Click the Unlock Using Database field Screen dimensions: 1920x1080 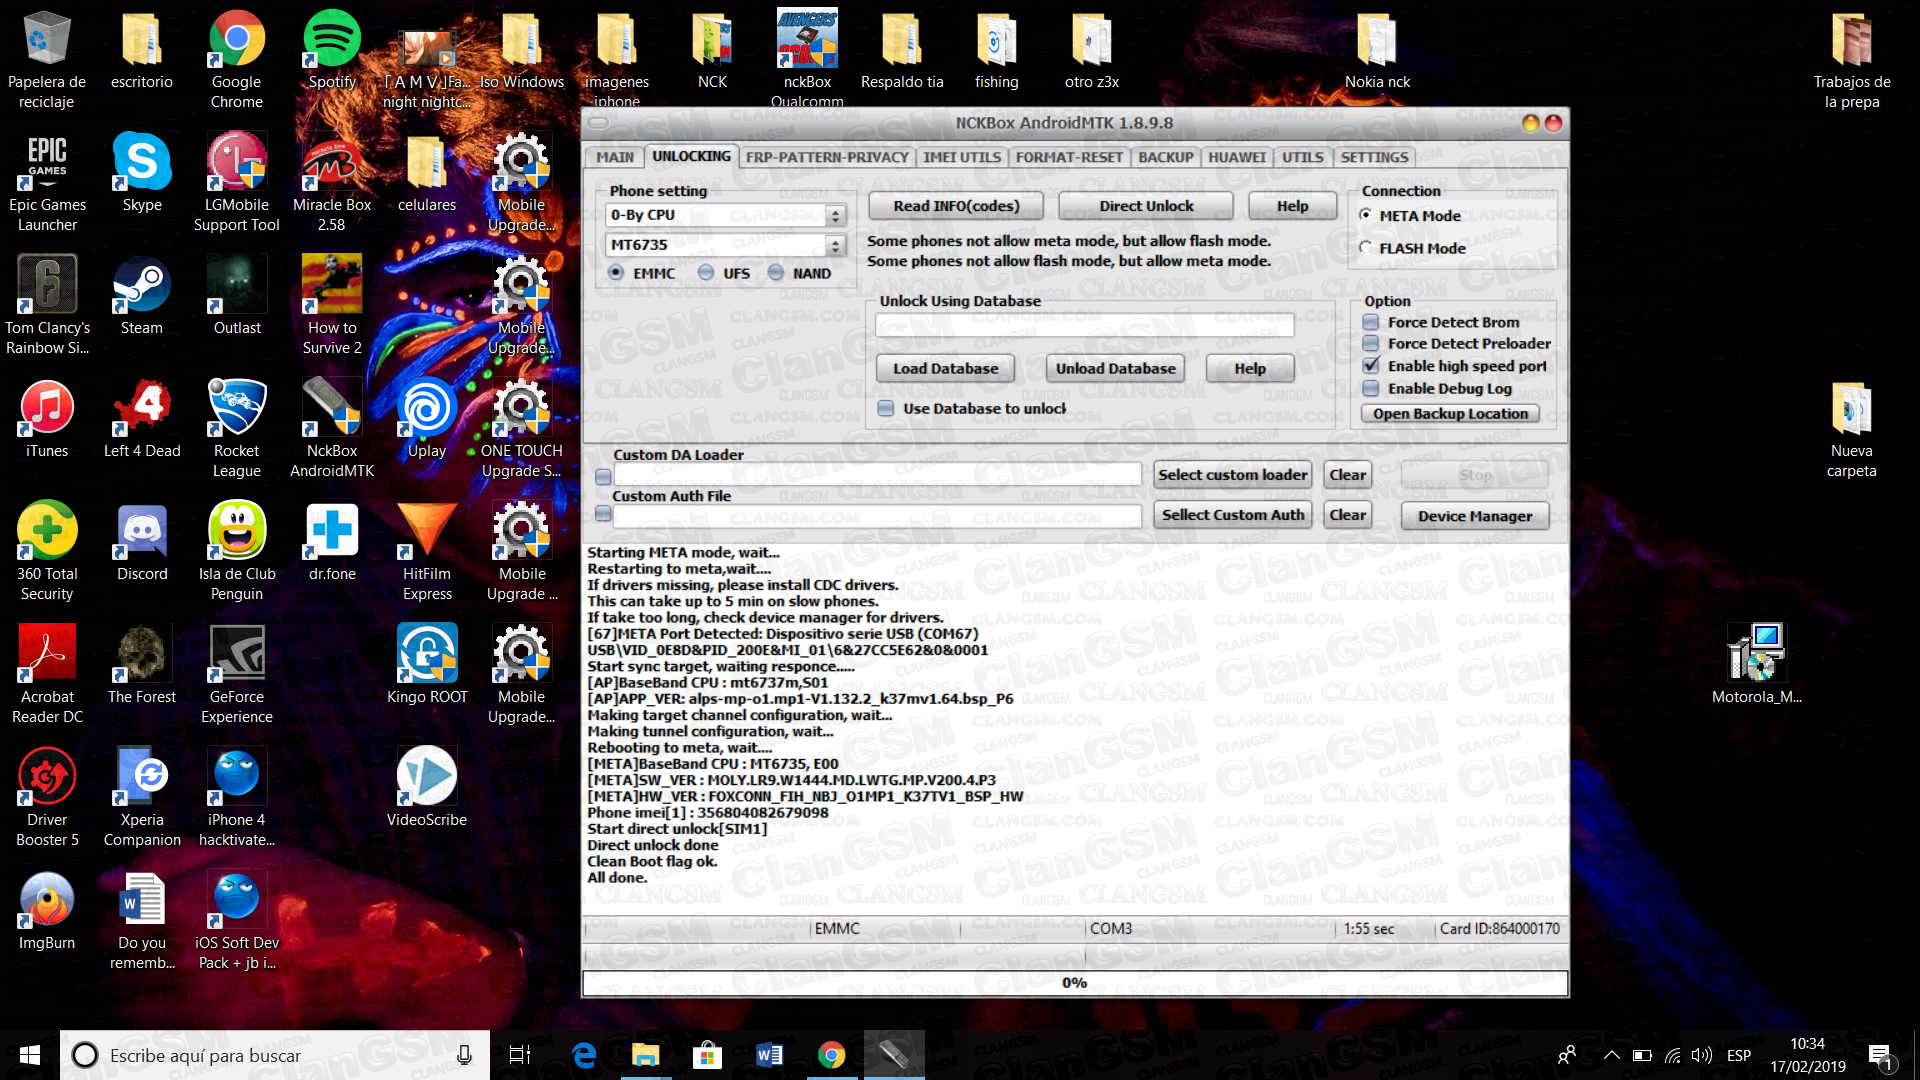pyautogui.click(x=1084, y=325)
